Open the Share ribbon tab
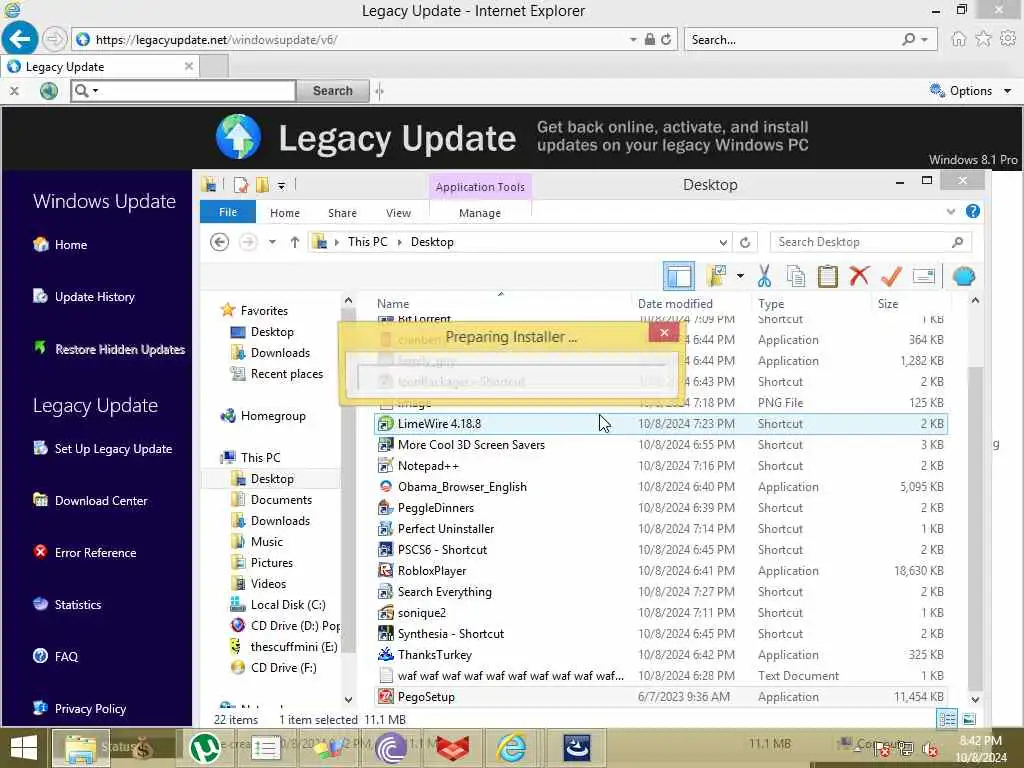 pos(342,213)
